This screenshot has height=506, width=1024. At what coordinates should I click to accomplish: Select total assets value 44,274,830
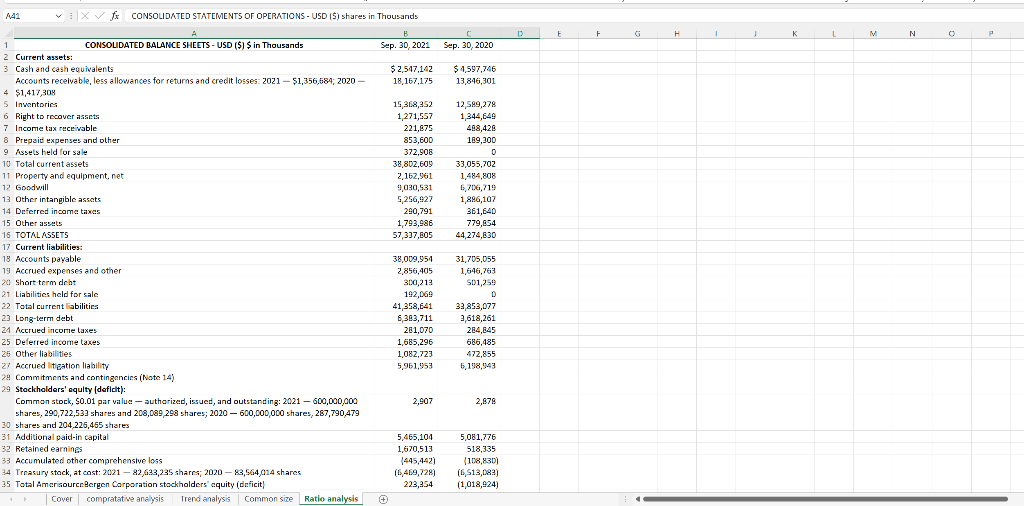[x=468, y=235]
